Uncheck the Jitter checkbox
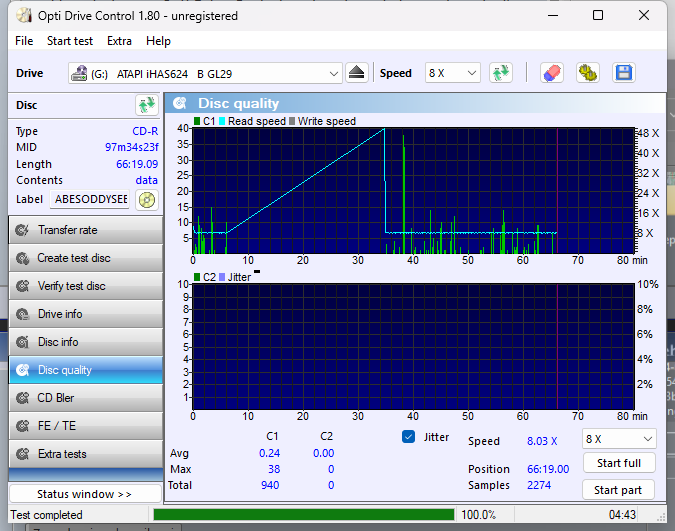This screenshot has width=675, height=531. (x=408, y=437)
